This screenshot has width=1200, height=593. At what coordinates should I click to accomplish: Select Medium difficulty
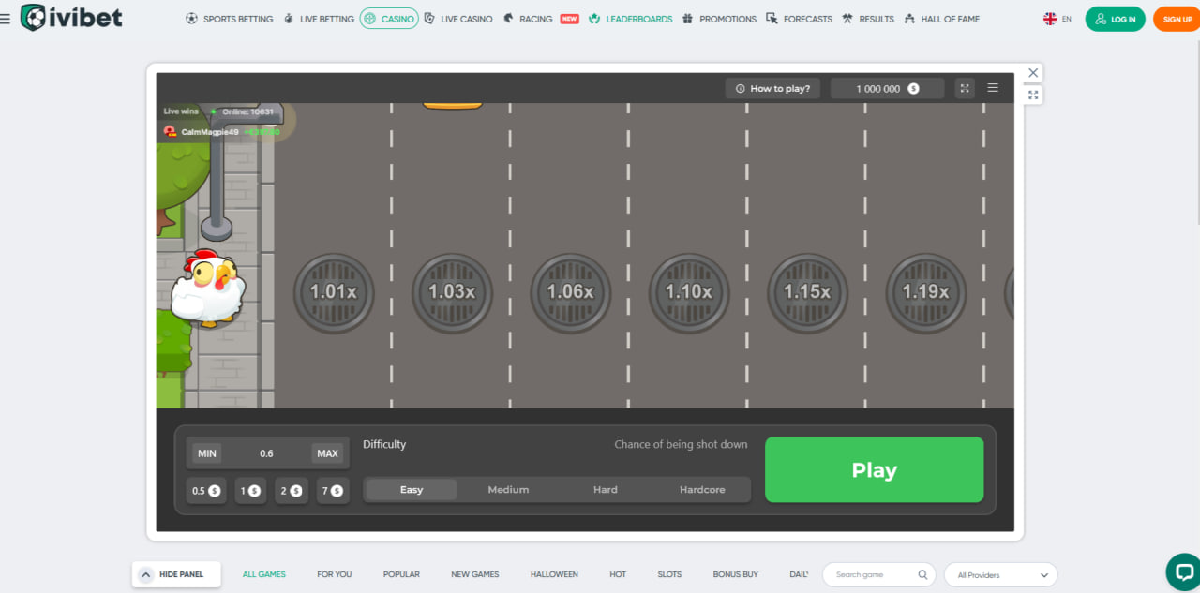[508, 489]
